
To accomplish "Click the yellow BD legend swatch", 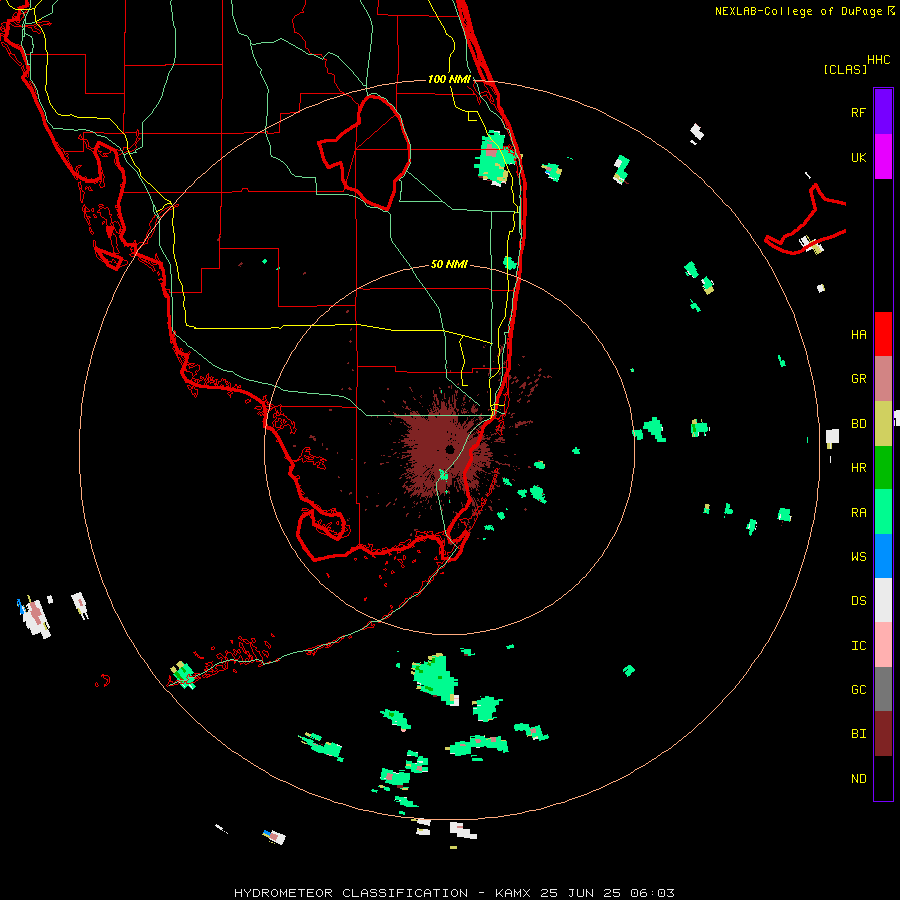I will (883, 424).
